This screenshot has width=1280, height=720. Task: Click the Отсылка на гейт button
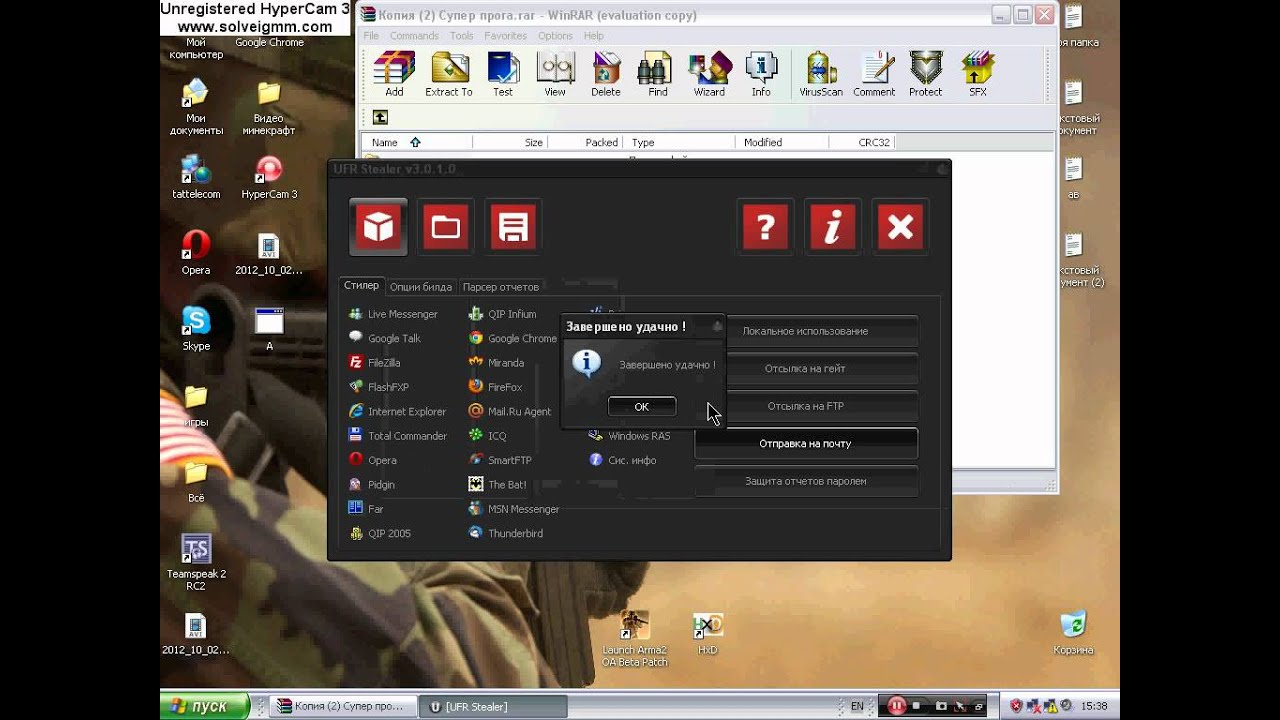805,368
